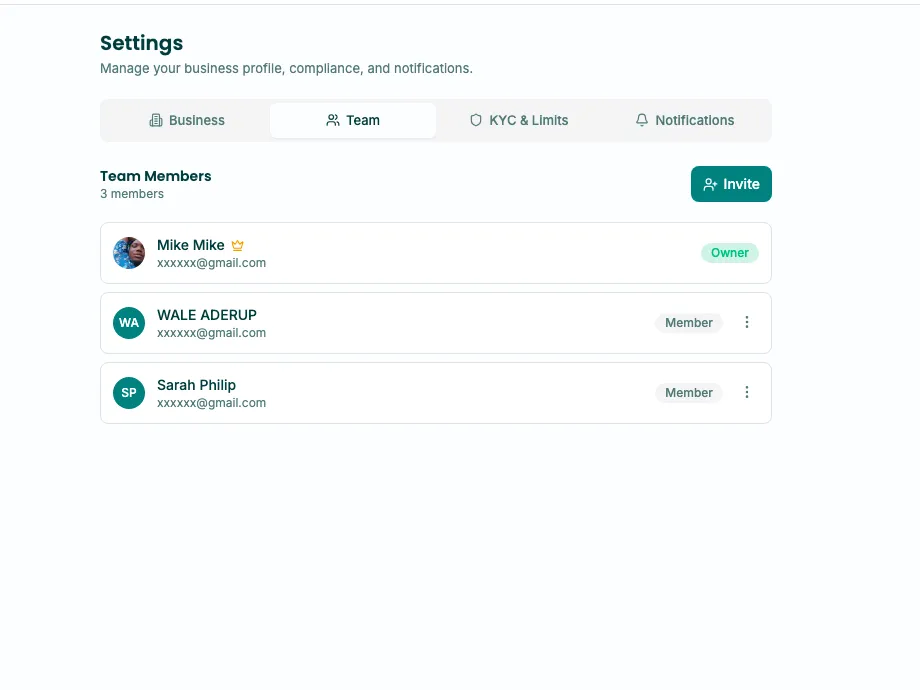This screenshot has height=690, width=920.
Task: Click the WA avatar circle
Action: pos(129,323)
